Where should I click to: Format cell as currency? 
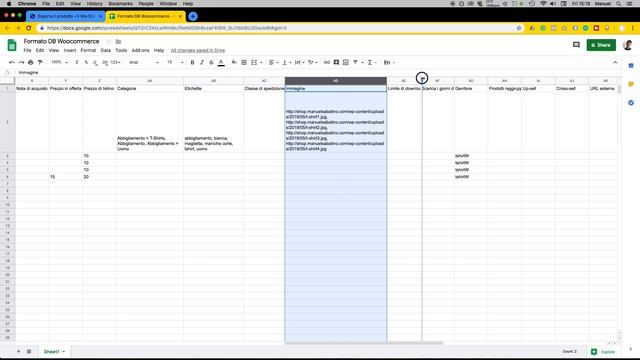(77, 62)
